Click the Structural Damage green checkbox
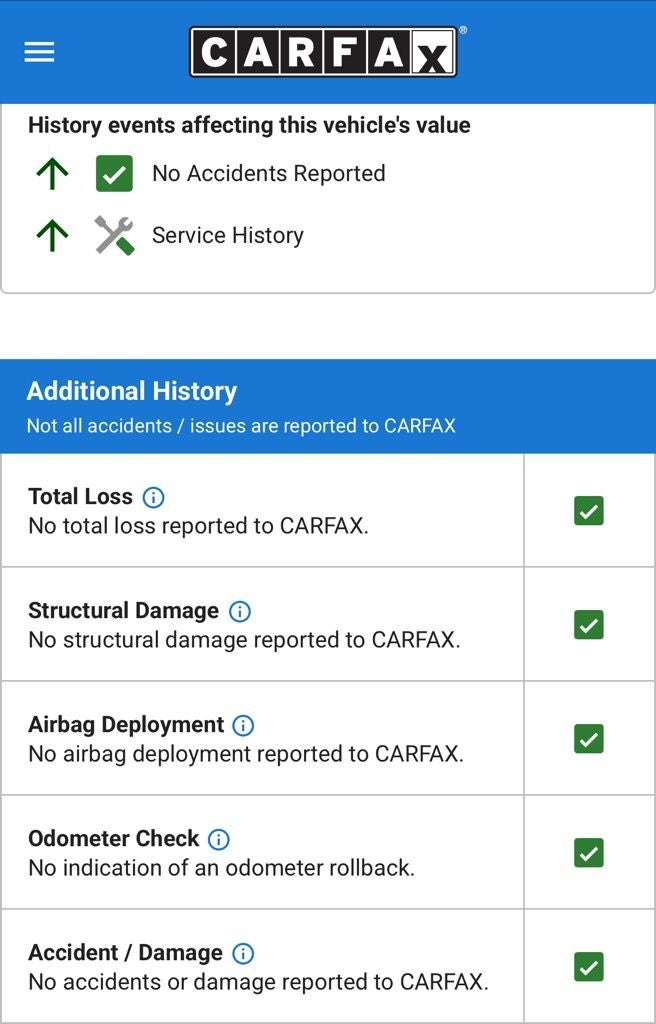 click(589, 625)
